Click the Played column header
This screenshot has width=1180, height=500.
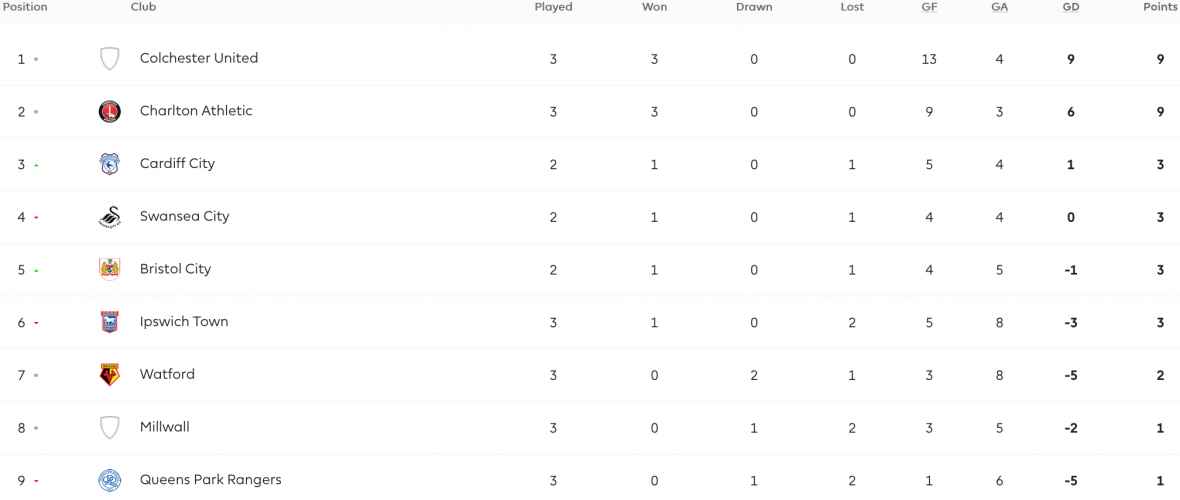pyautogui.click(x=553, y=7)
